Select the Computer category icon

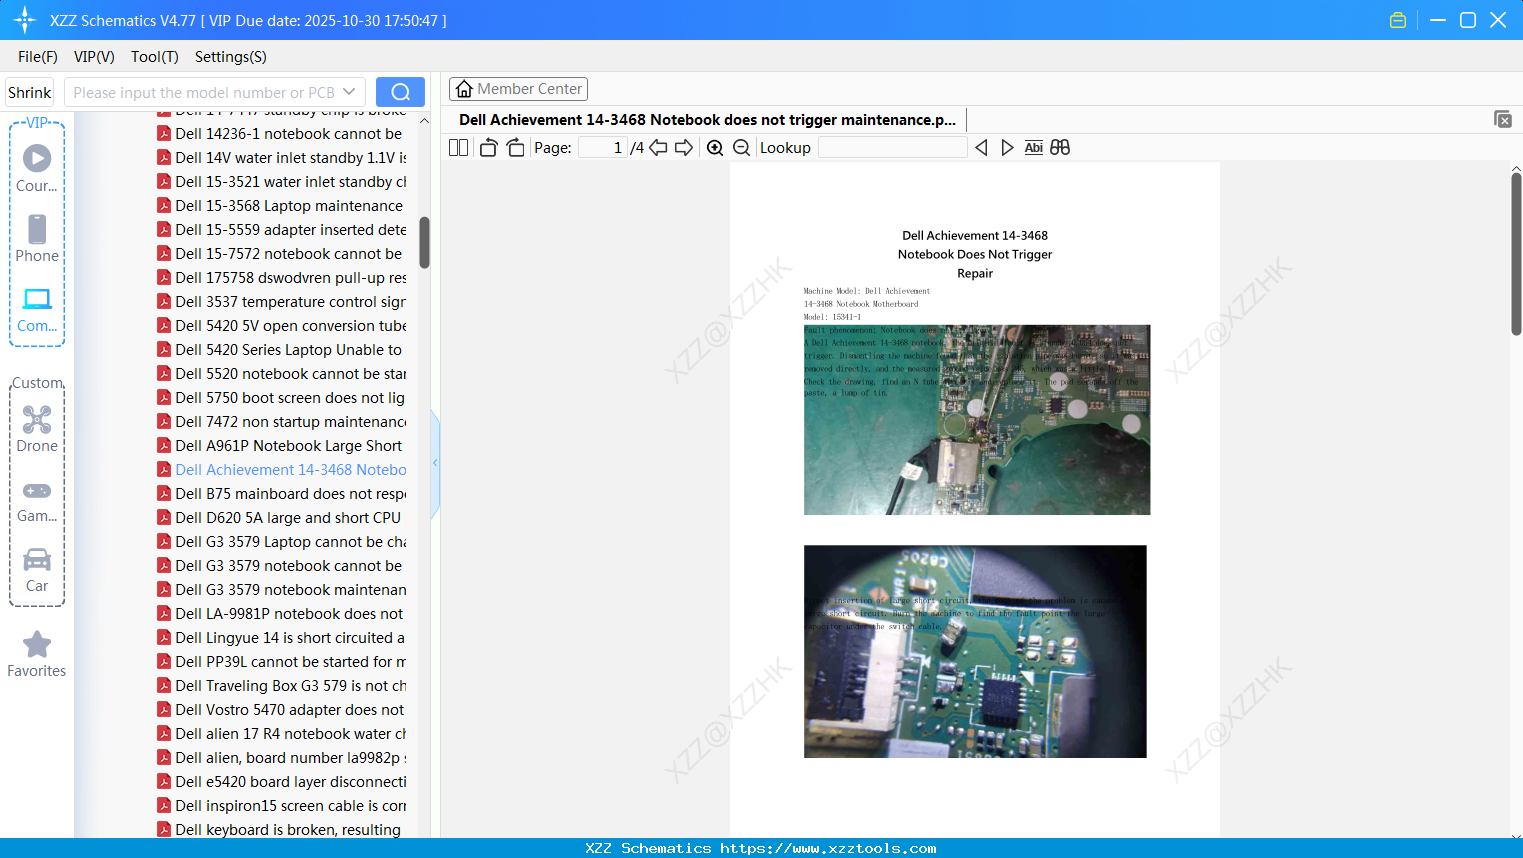click(x=37, y=309)
